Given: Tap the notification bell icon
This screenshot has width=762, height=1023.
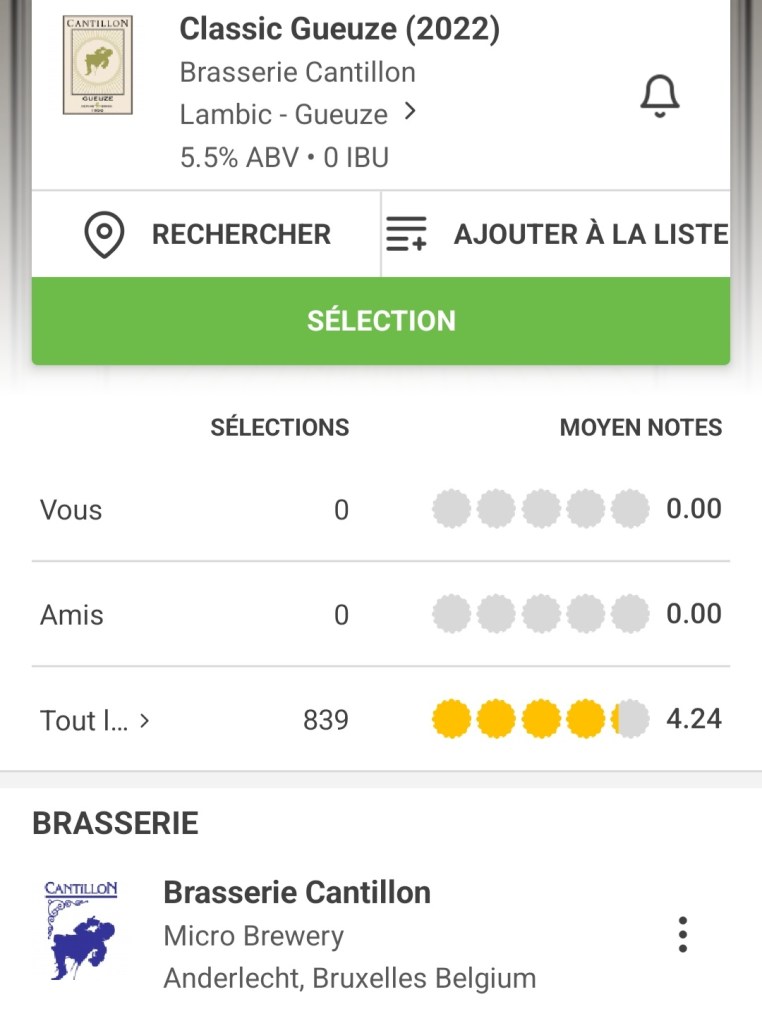Looking at the screenshot, I should point(659,96).
